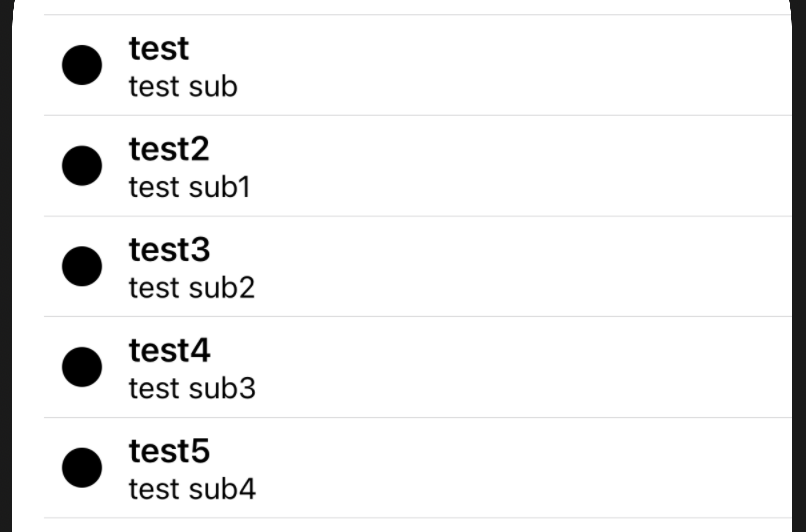
Task: Click the bold title test
Action: click(x=159, y=49)
